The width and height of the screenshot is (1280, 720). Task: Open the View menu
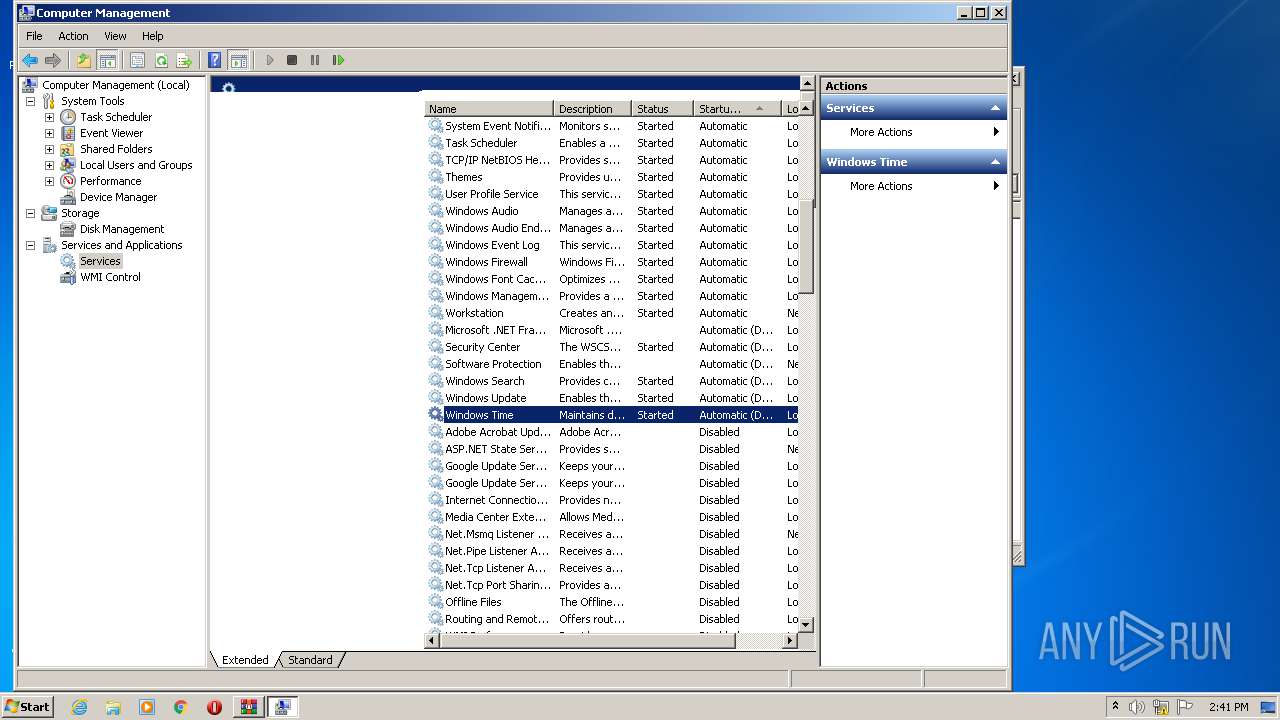(x=115, y=36)
